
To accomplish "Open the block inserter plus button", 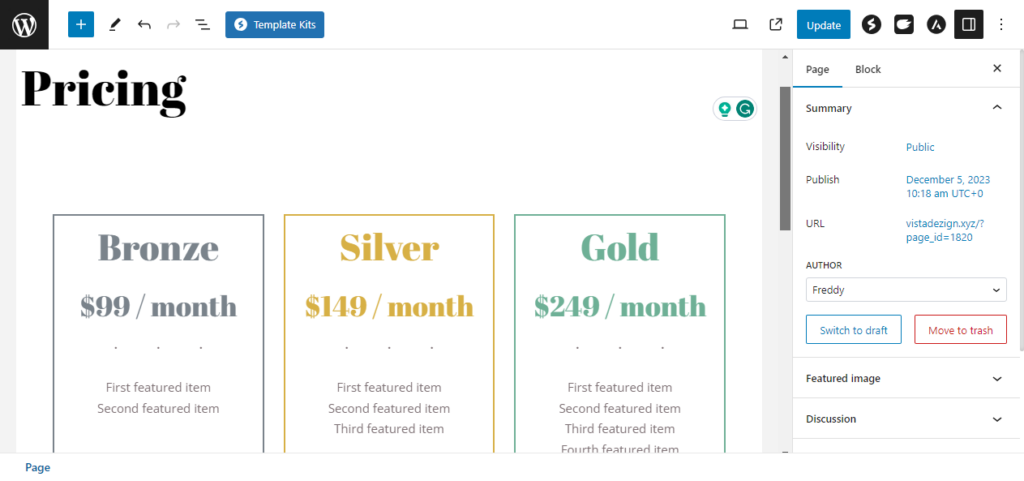I will click(x=81, y=25).
